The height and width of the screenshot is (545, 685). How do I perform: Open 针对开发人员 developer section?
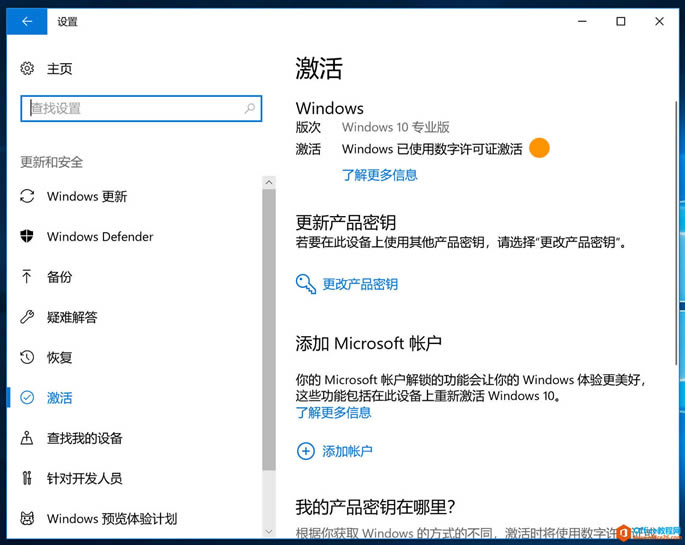85,479
